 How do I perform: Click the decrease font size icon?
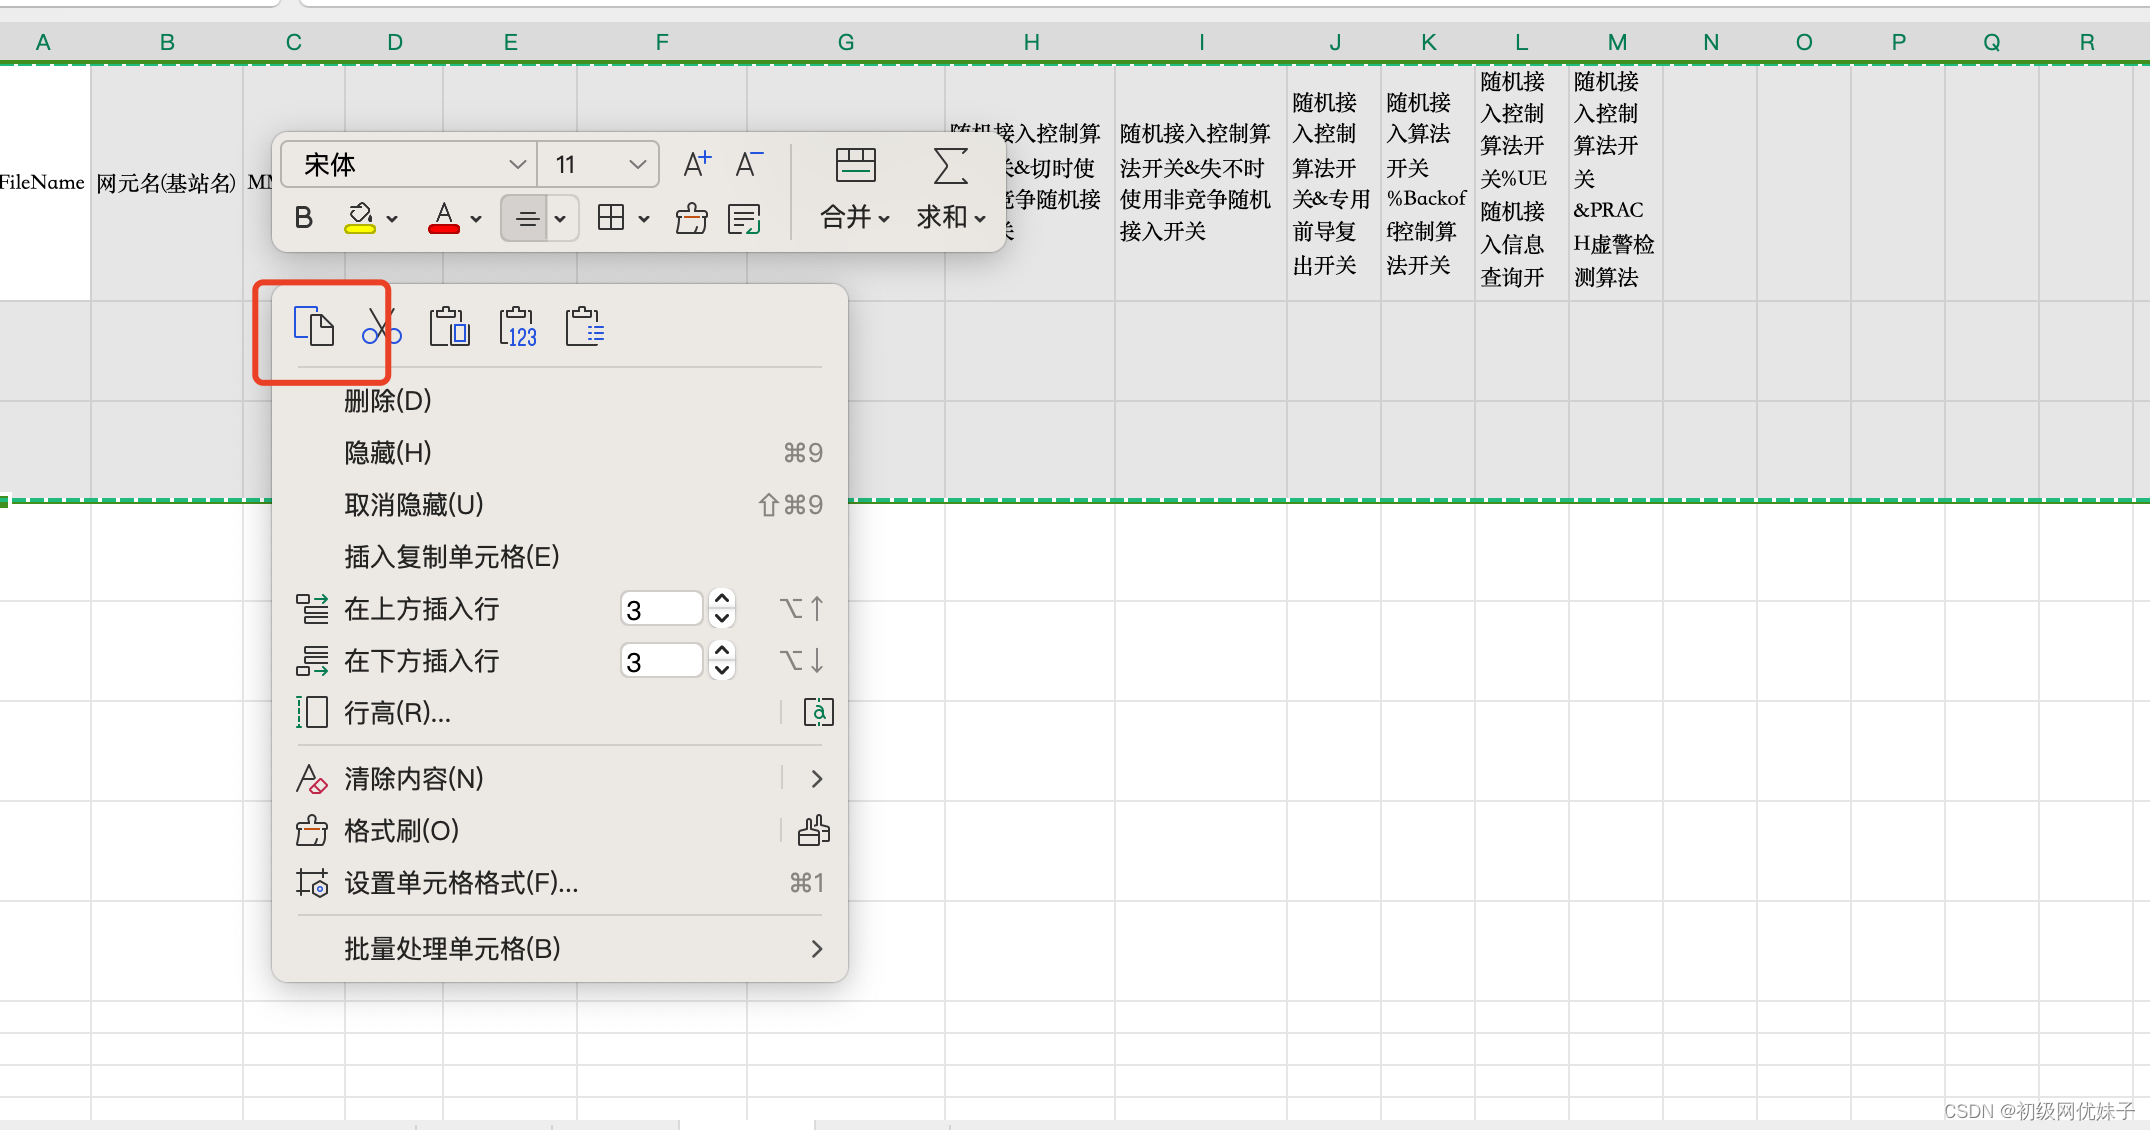749,164
